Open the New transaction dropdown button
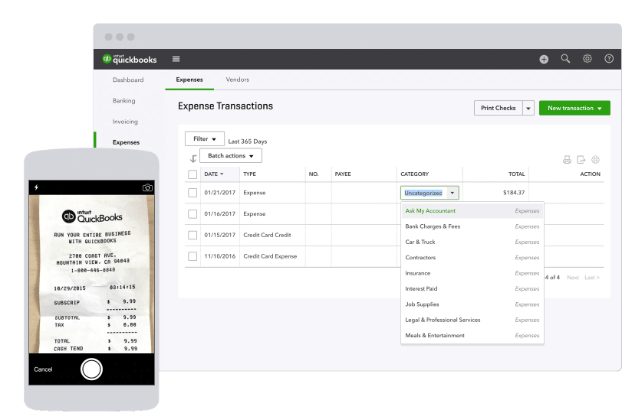 pos(574,108)
